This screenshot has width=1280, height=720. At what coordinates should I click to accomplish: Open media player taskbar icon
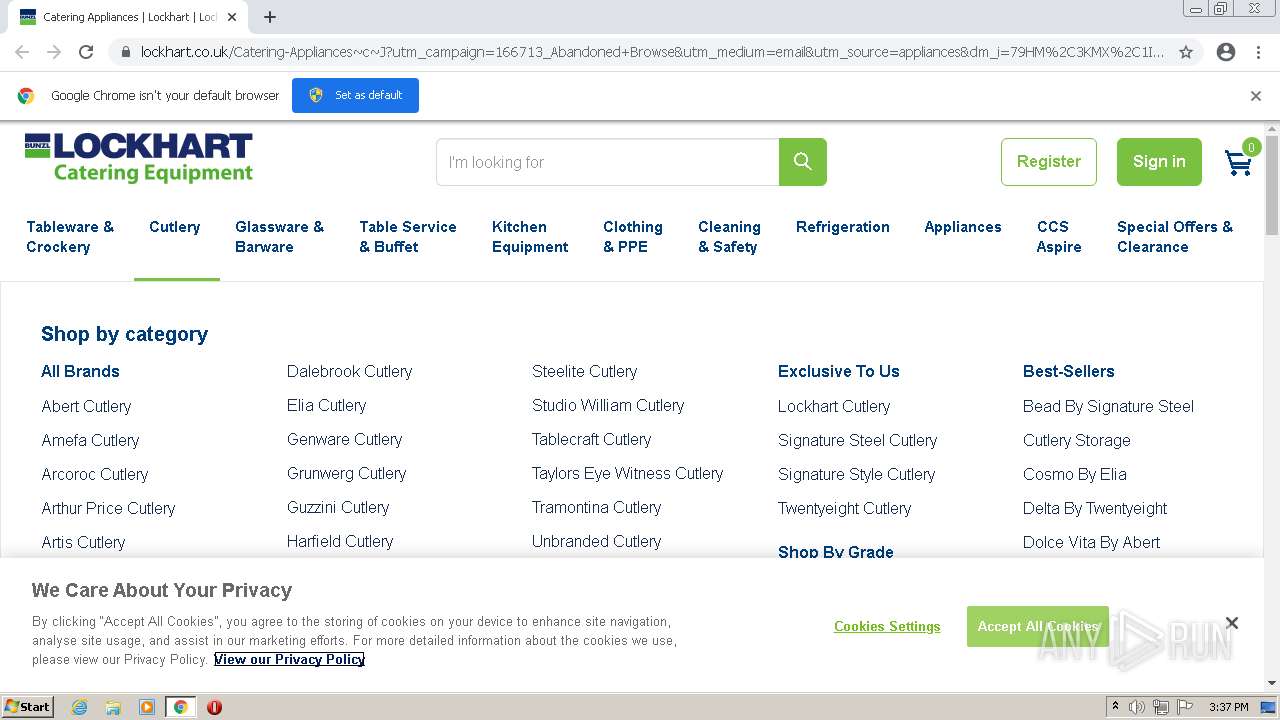(147, 707)
